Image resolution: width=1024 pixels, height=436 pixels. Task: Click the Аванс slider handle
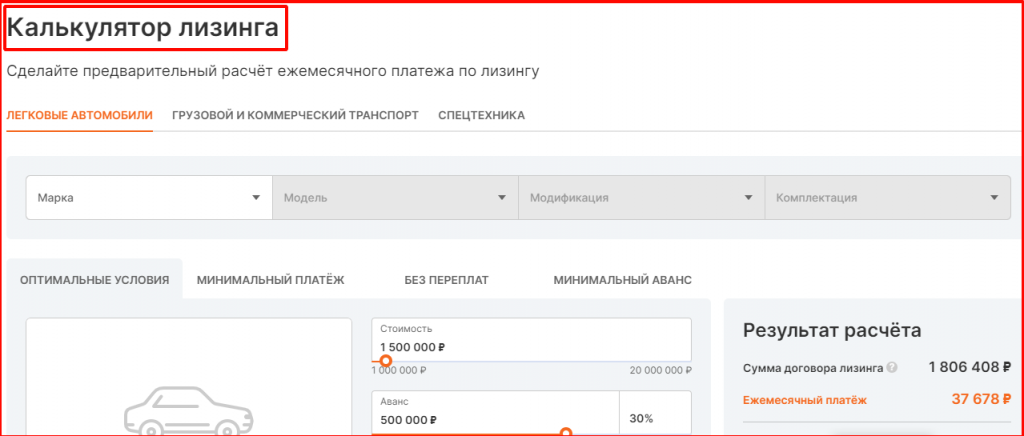[566, 432]
